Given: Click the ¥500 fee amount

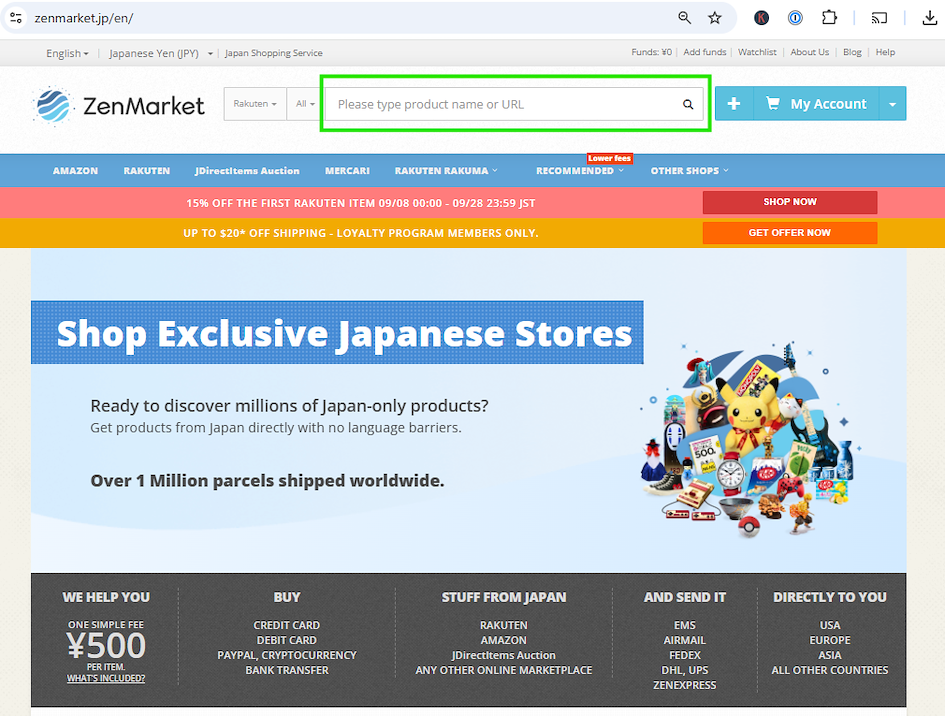Looking at the screenshot, I should 106,645.
